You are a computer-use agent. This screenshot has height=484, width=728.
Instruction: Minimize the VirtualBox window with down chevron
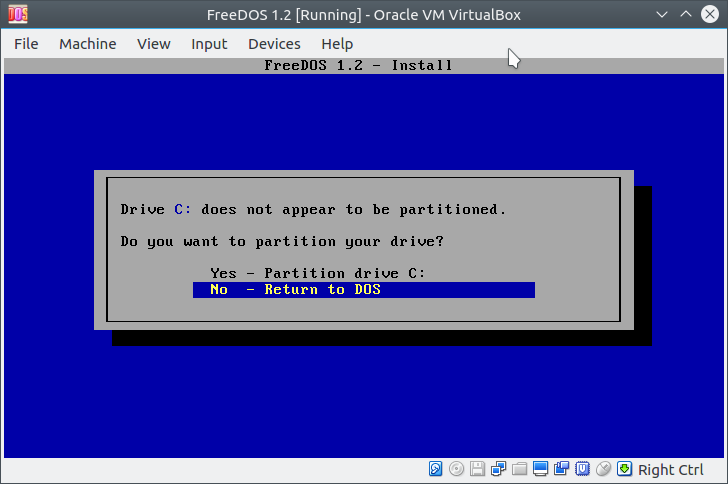pos(662,14)
